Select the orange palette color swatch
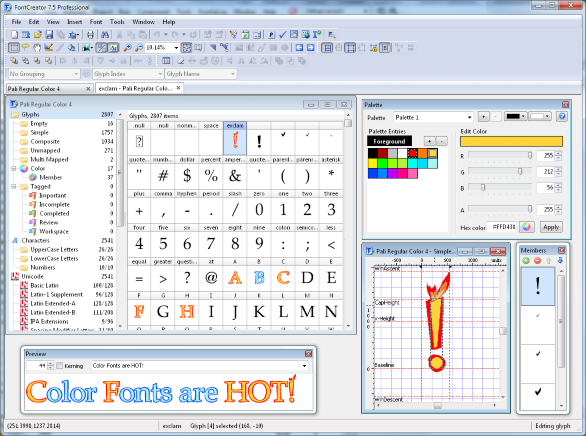The height and width of the screenshot is (436, 586). click(423, 153)
